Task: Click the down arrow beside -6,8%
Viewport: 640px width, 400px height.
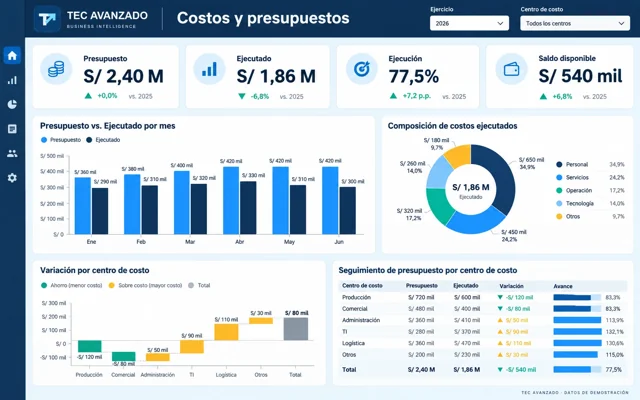Action: pos(242,96)
